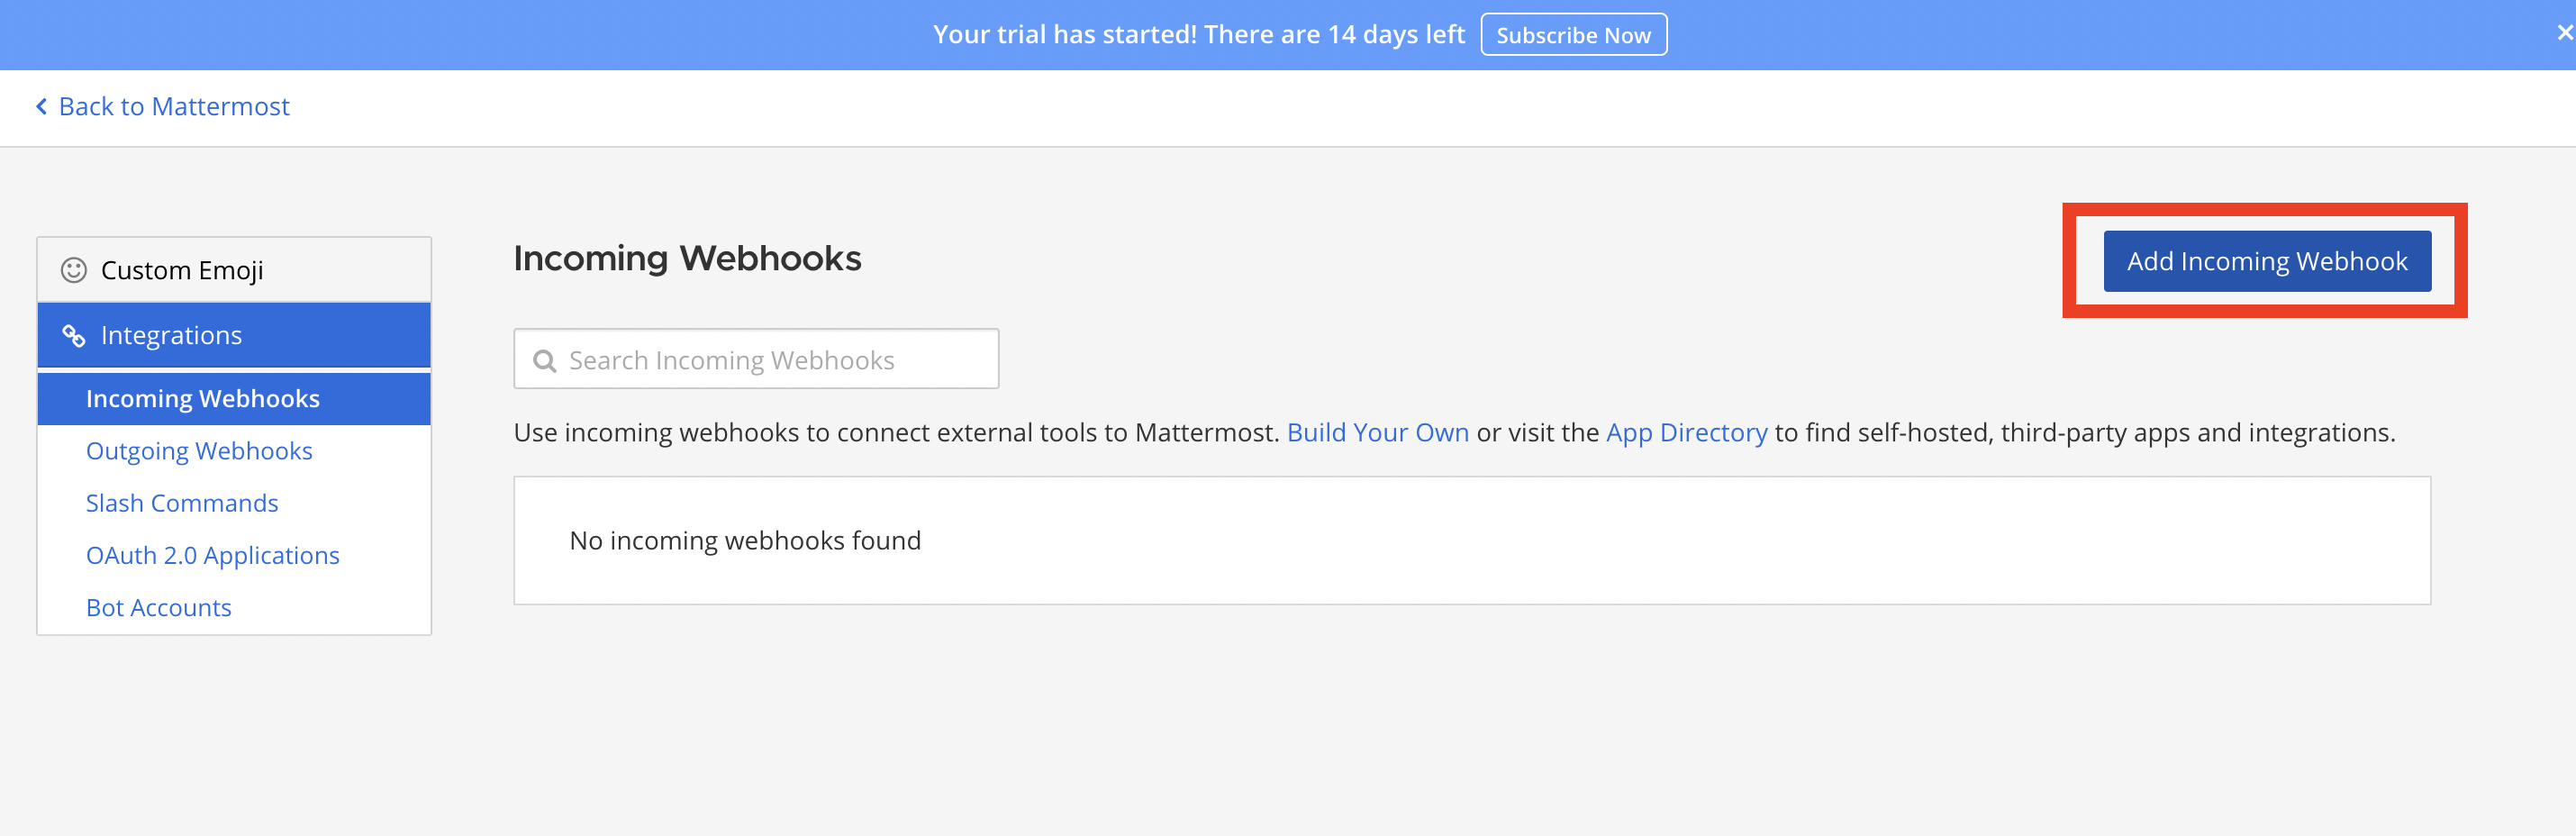The image size is (2576, 836).
Task: Open Outgoing Webhooks page
Action: click(x=199, y=451)
